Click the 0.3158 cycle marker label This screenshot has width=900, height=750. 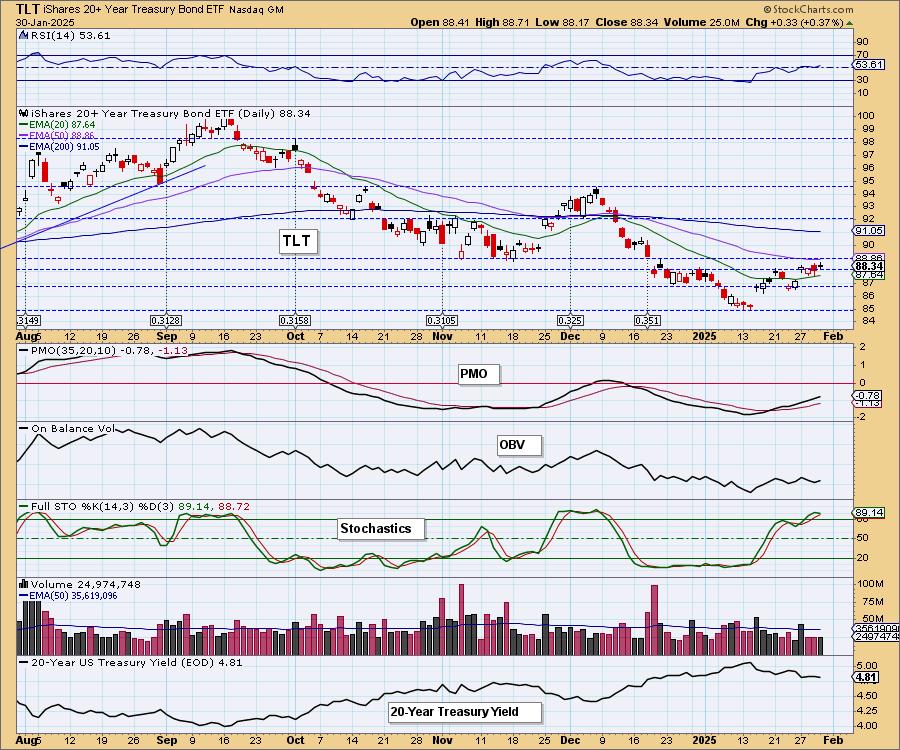(295, 320)
